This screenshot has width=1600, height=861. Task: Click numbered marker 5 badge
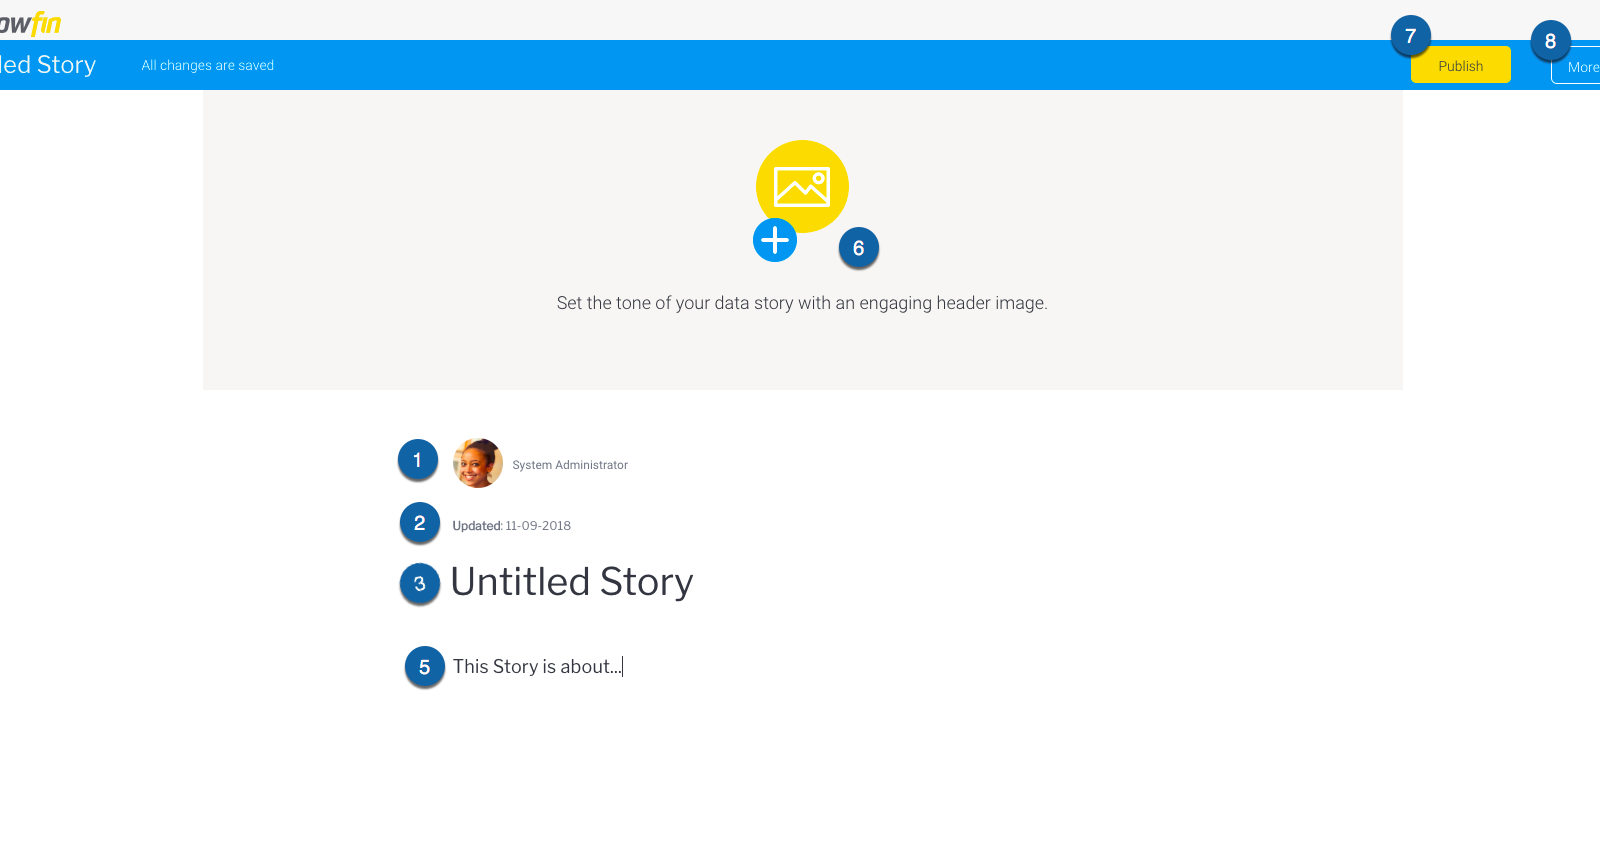point(425,667)
